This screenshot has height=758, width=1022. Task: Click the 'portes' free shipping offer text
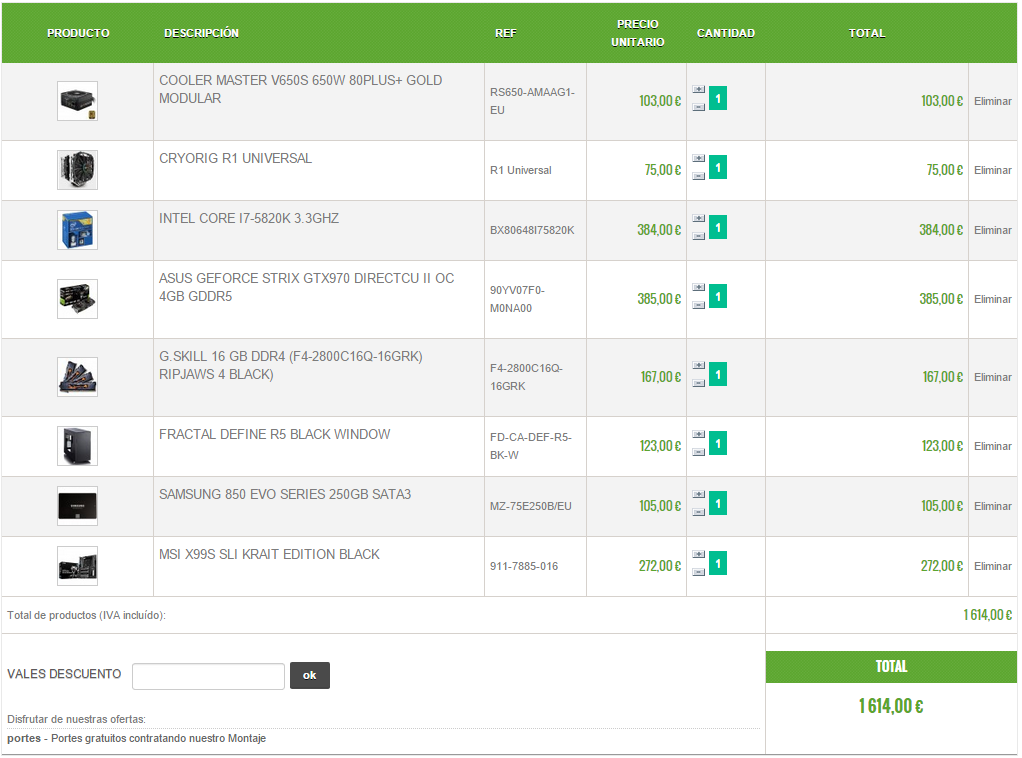pos(136,738)
